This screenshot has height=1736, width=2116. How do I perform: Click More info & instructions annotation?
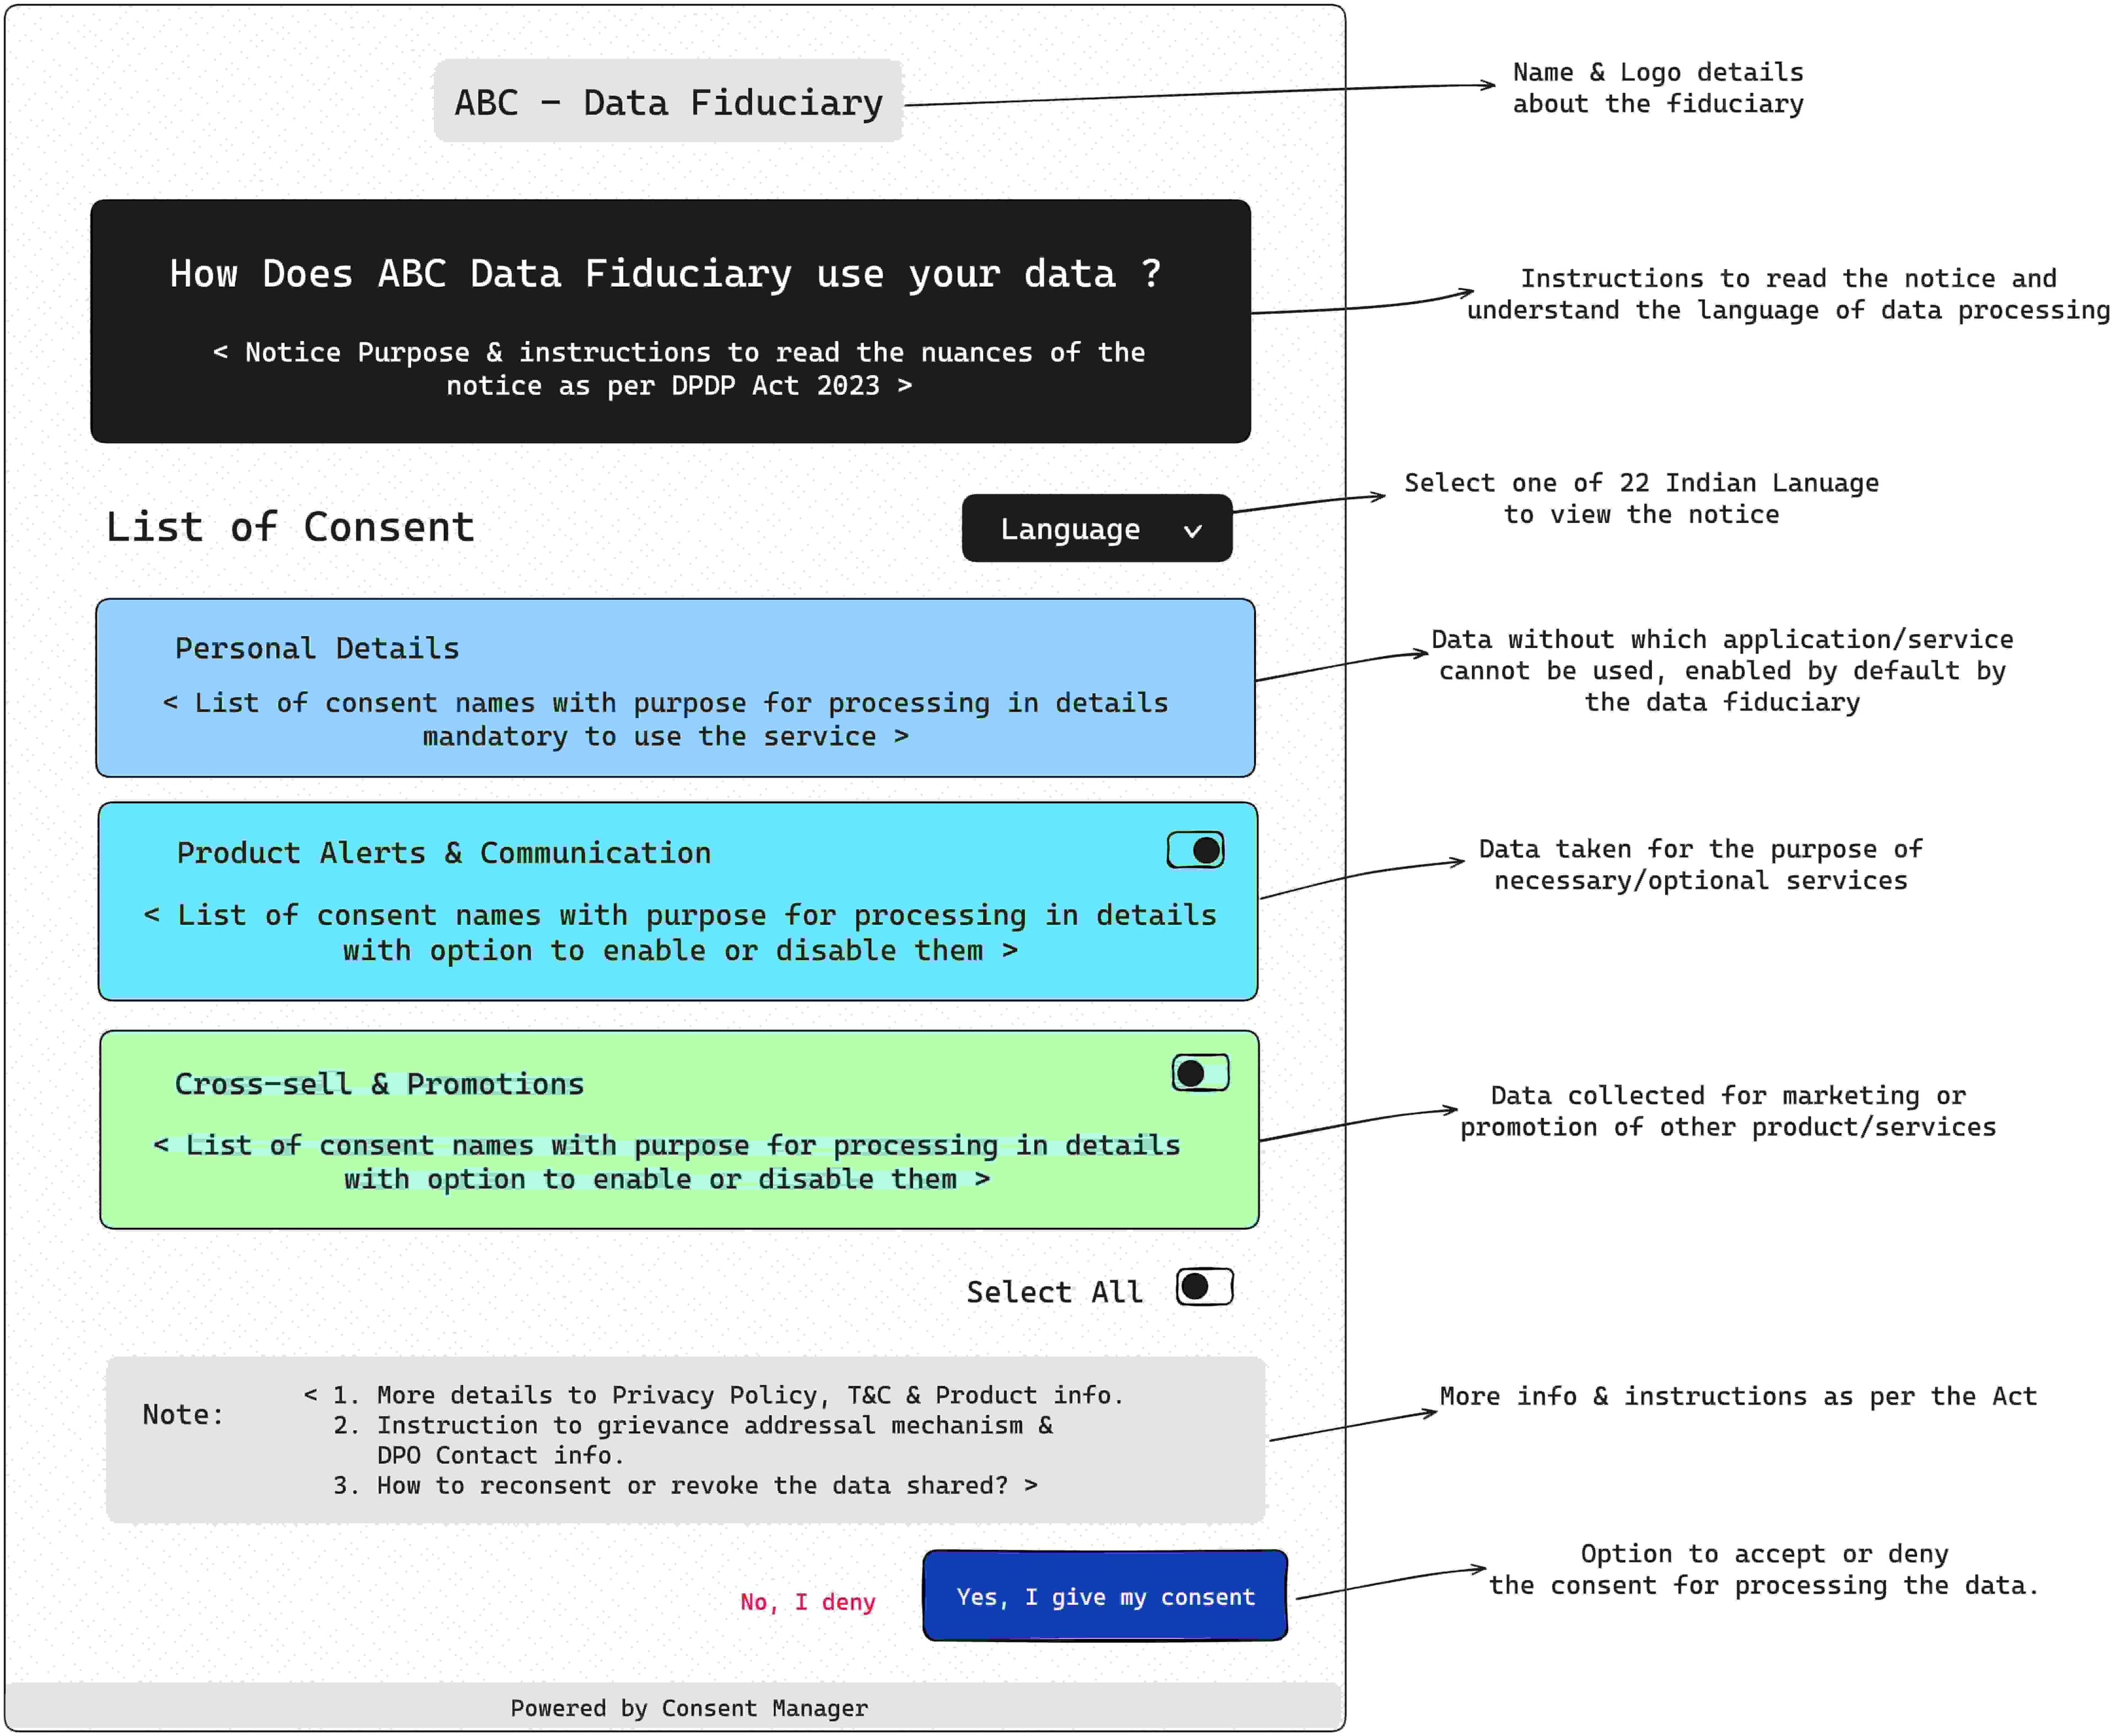(1737, 1396)
